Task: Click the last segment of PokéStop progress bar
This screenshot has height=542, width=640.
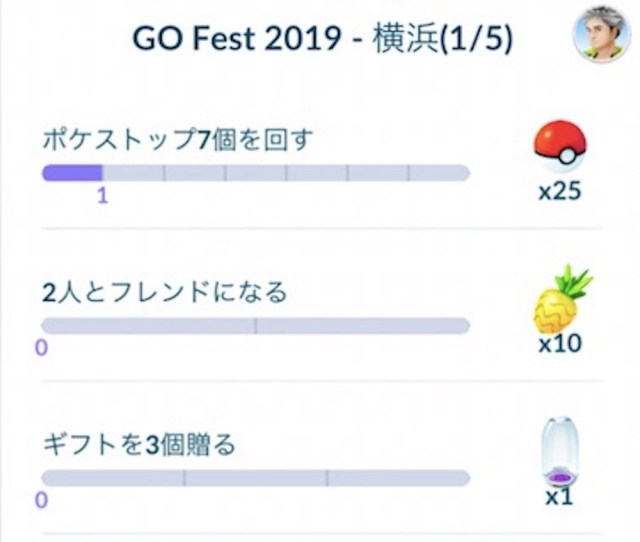Action: 439,174
